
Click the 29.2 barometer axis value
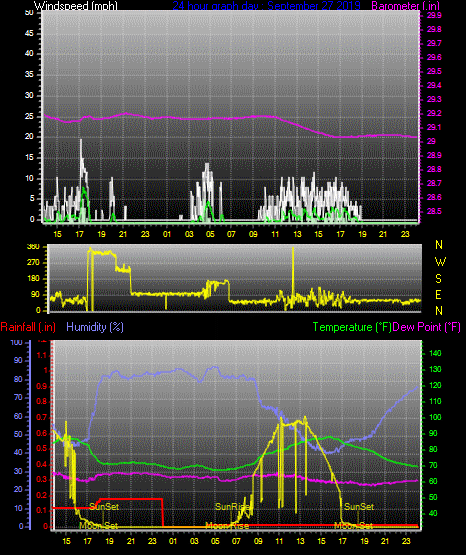[434, 113]
